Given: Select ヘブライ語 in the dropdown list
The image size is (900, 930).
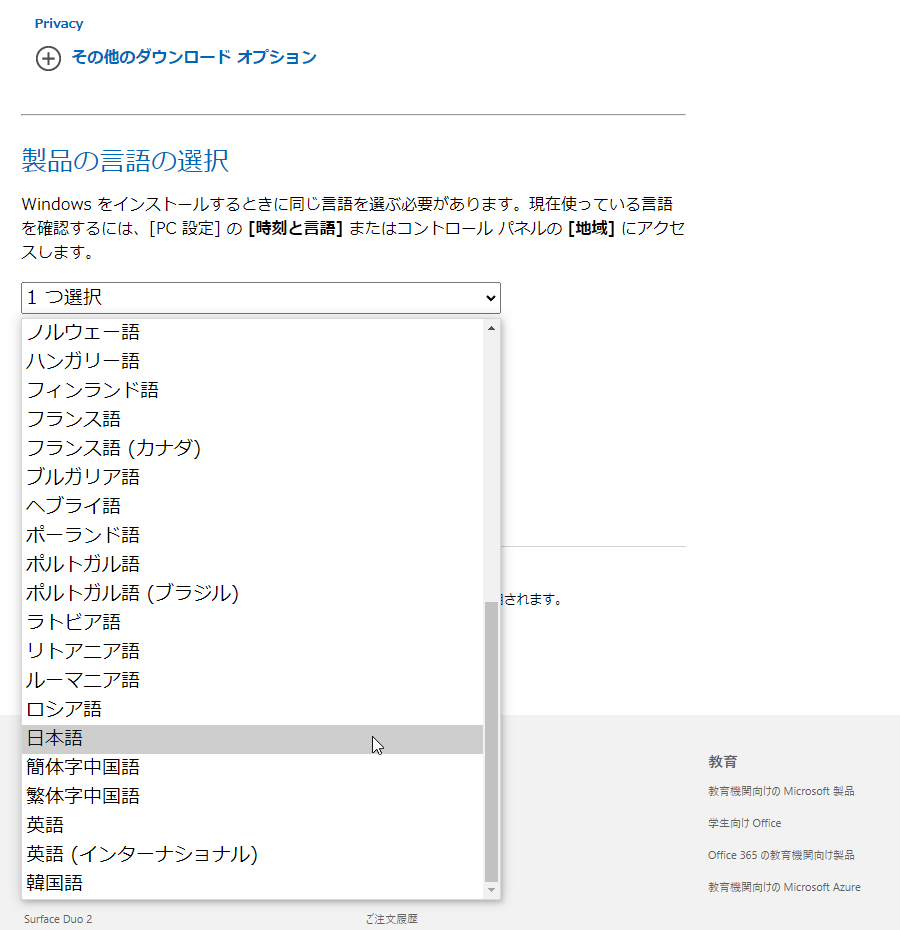Looking at the screenshot, I should coord(252,507).
